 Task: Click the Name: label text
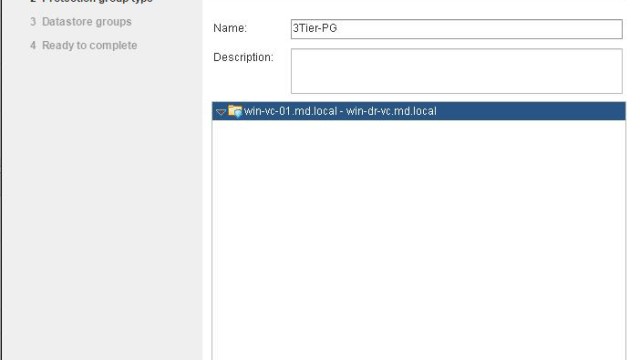tap(230, 28)
